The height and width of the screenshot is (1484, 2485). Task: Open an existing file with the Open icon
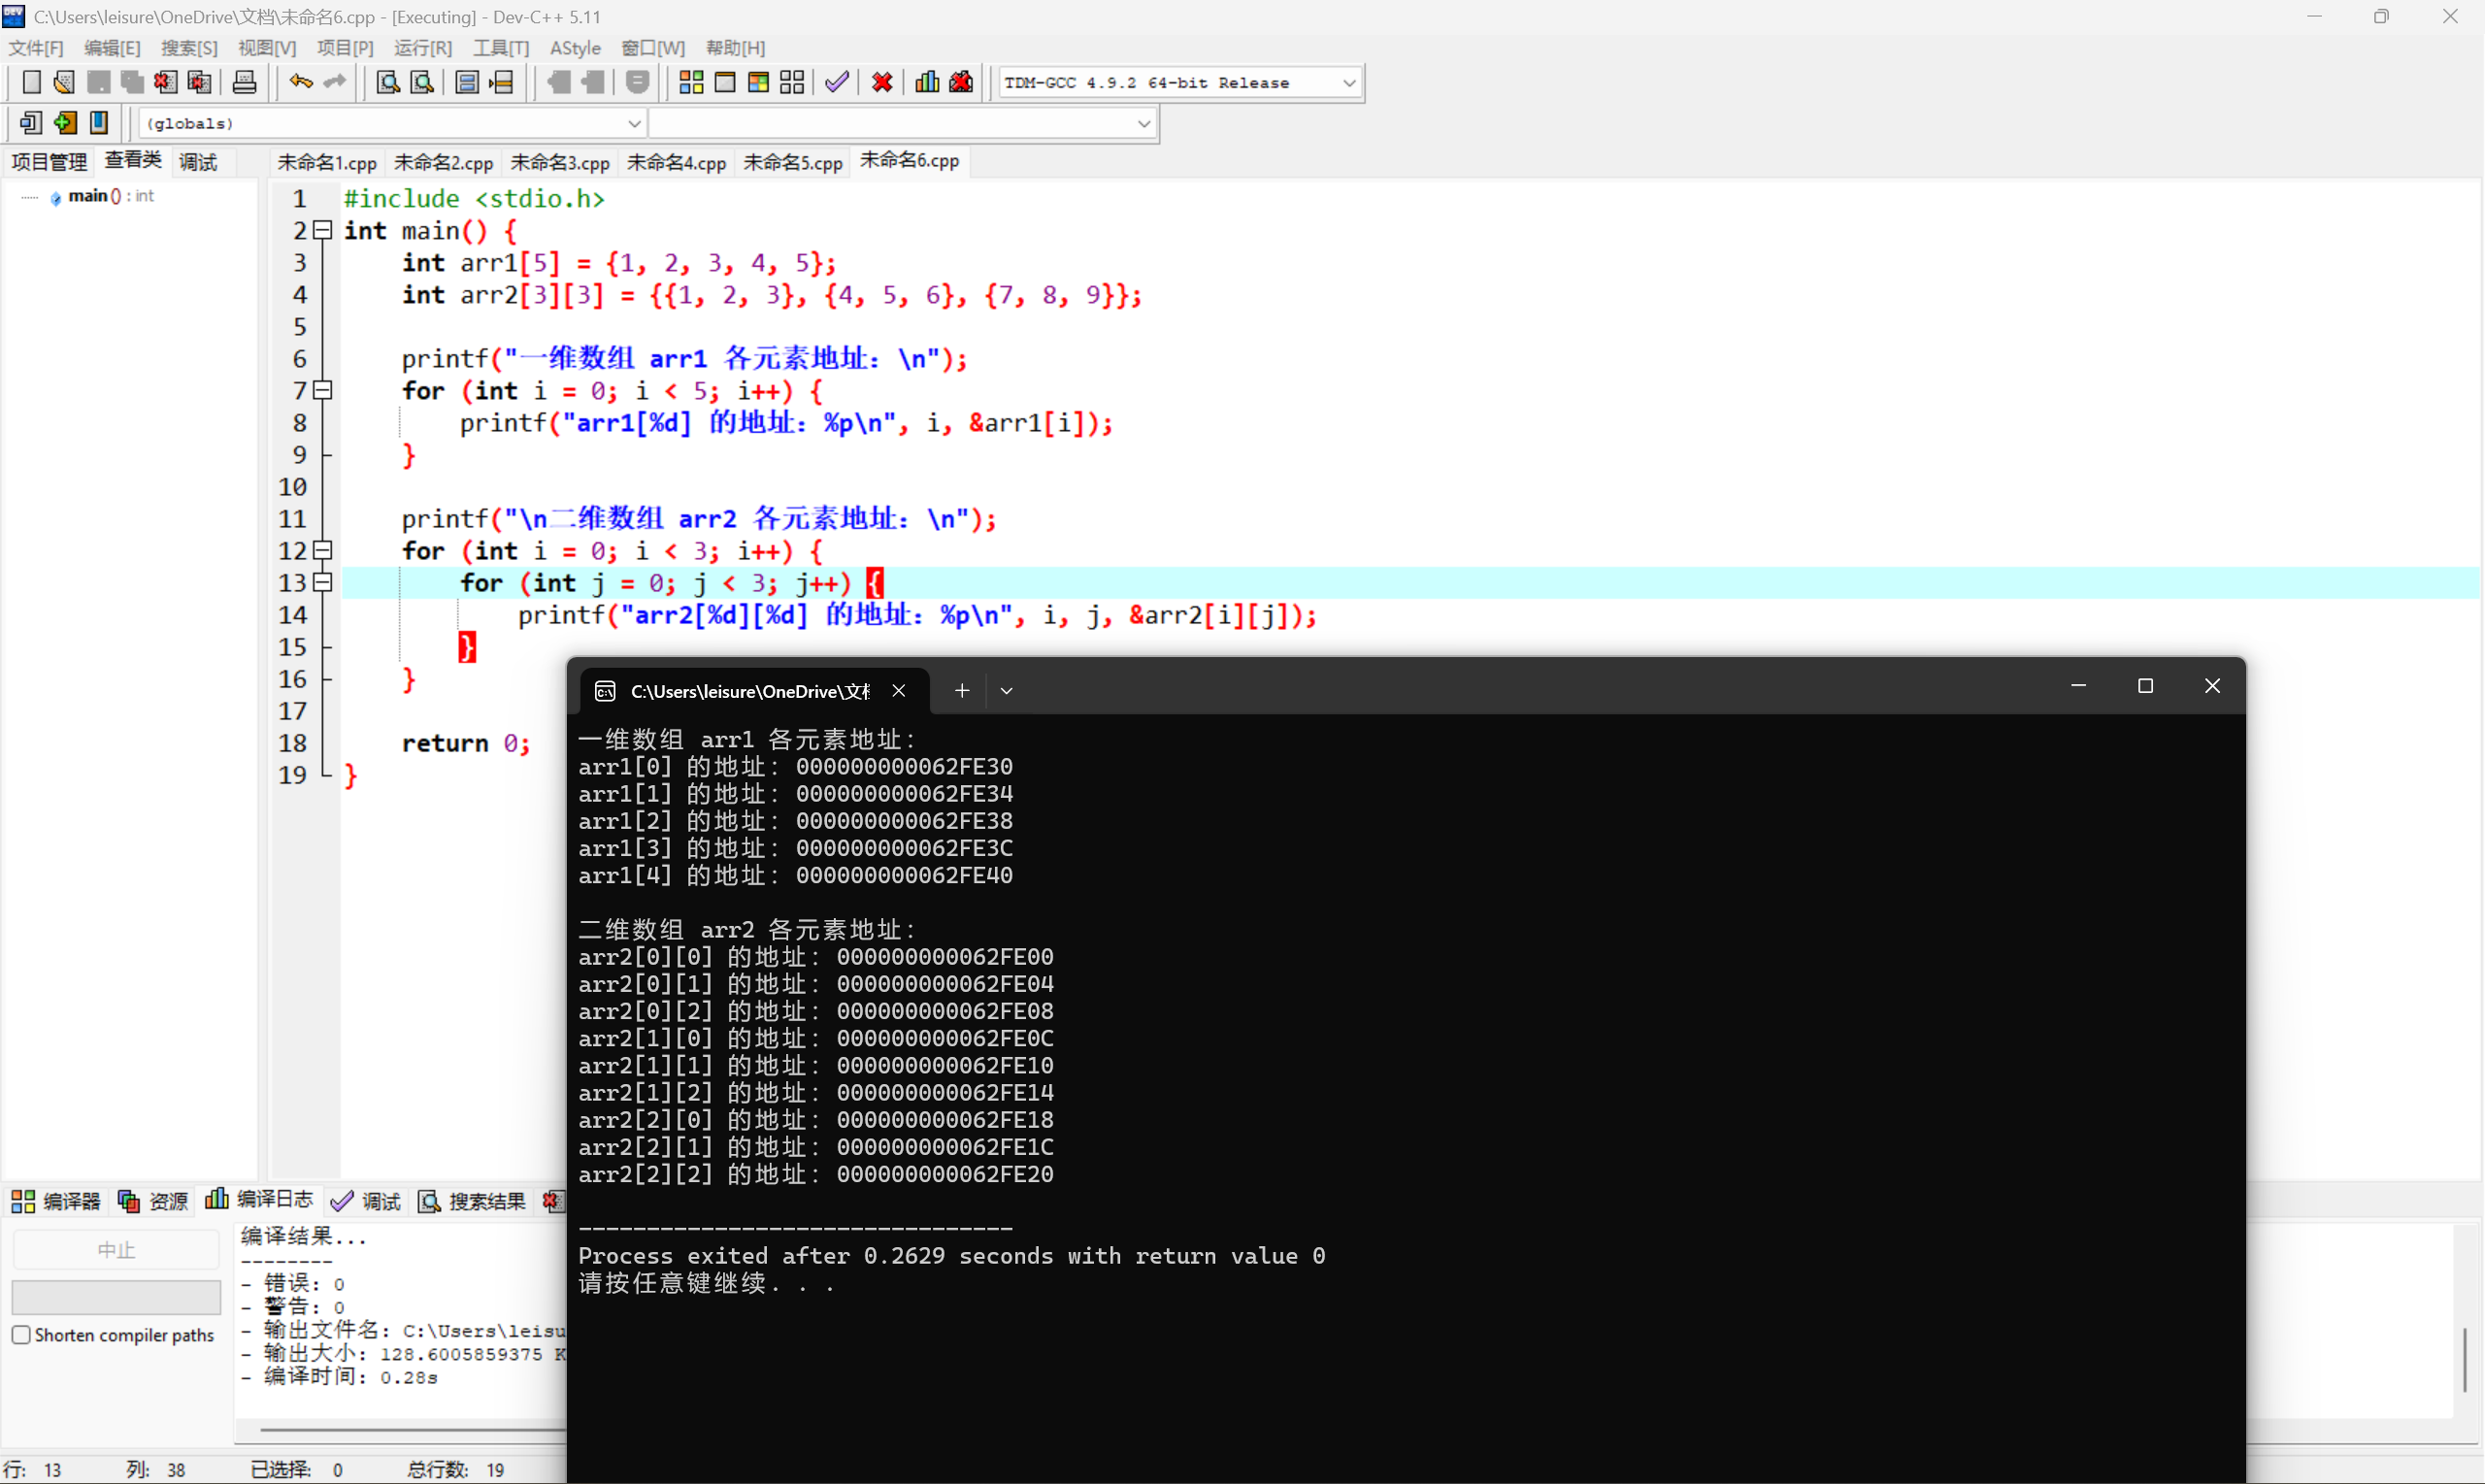(63, 82)
